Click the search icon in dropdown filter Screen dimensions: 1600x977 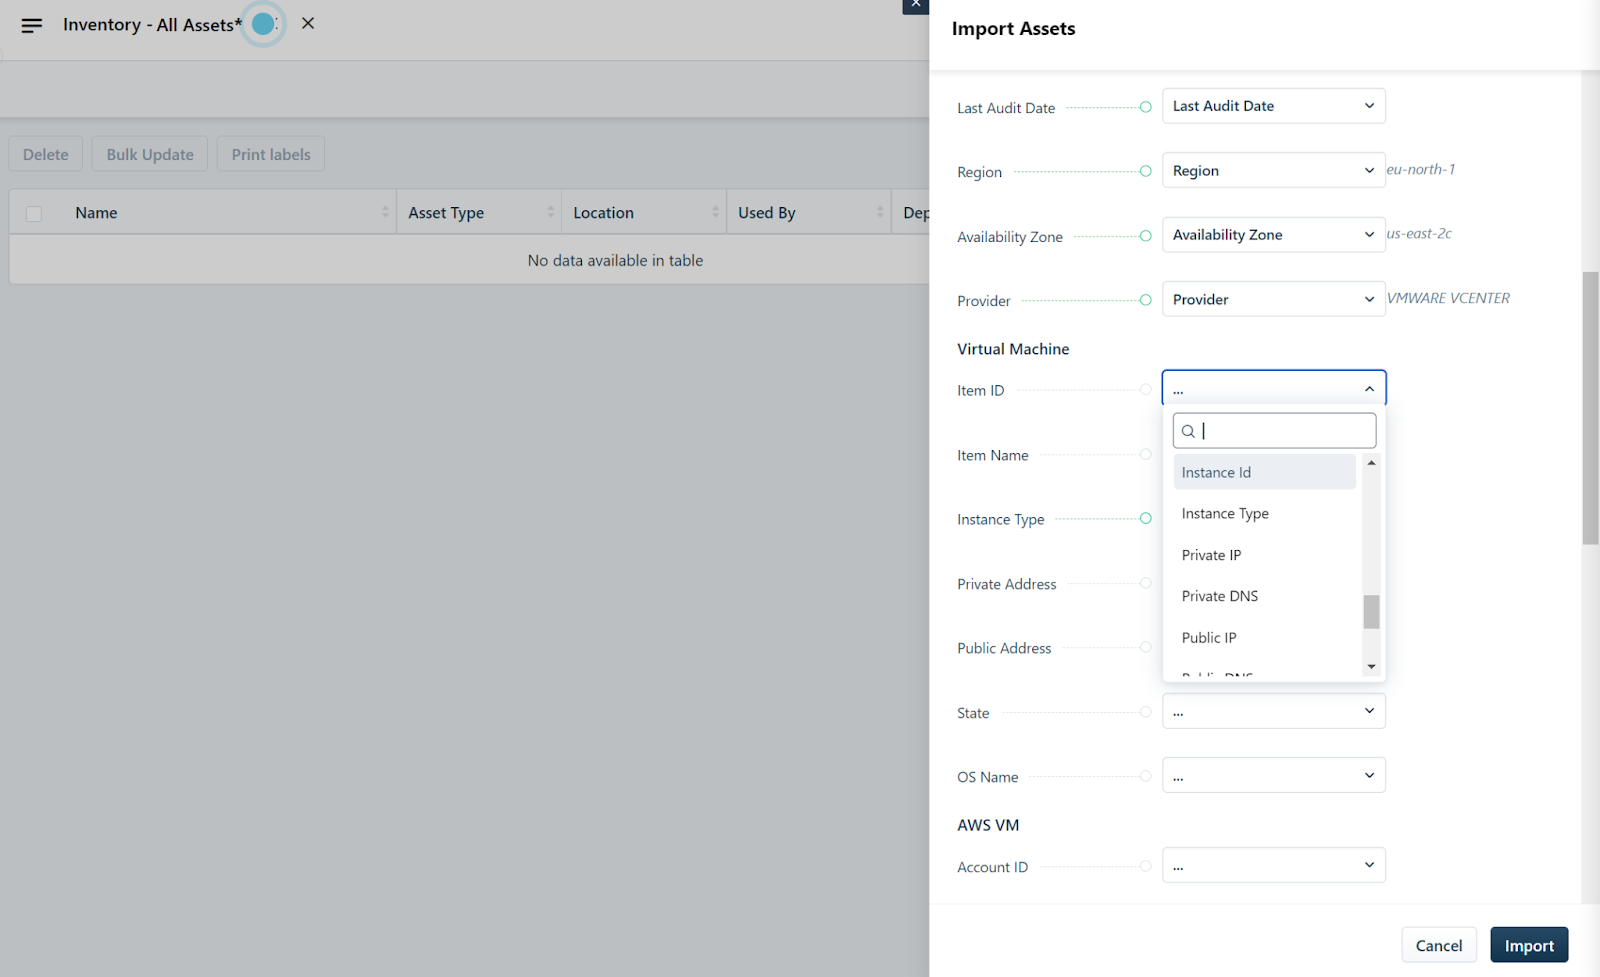pos(1188,431)
